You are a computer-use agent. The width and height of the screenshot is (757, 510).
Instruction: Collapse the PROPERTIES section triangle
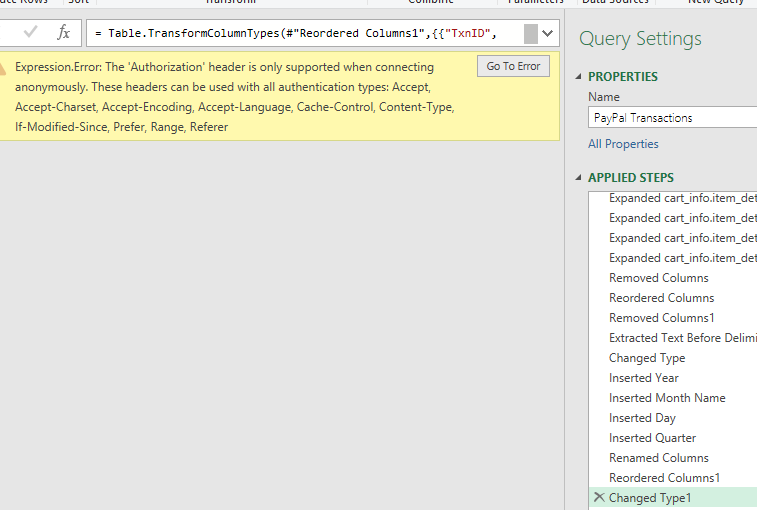click(x=578, y=76)
